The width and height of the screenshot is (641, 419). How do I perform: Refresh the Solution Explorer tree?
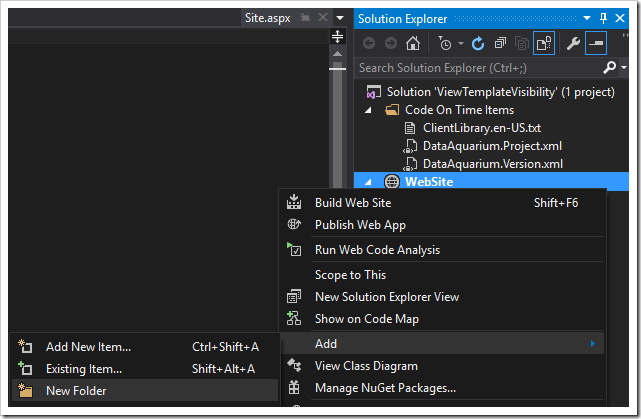point(478,43)
